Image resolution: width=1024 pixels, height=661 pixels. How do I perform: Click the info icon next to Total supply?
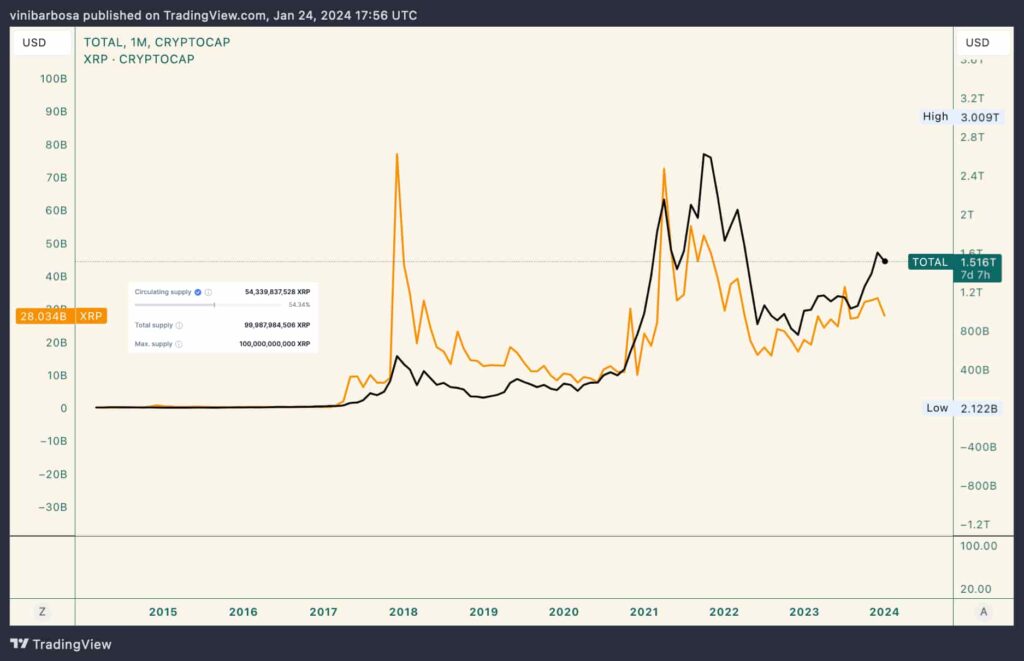[179, 325]
